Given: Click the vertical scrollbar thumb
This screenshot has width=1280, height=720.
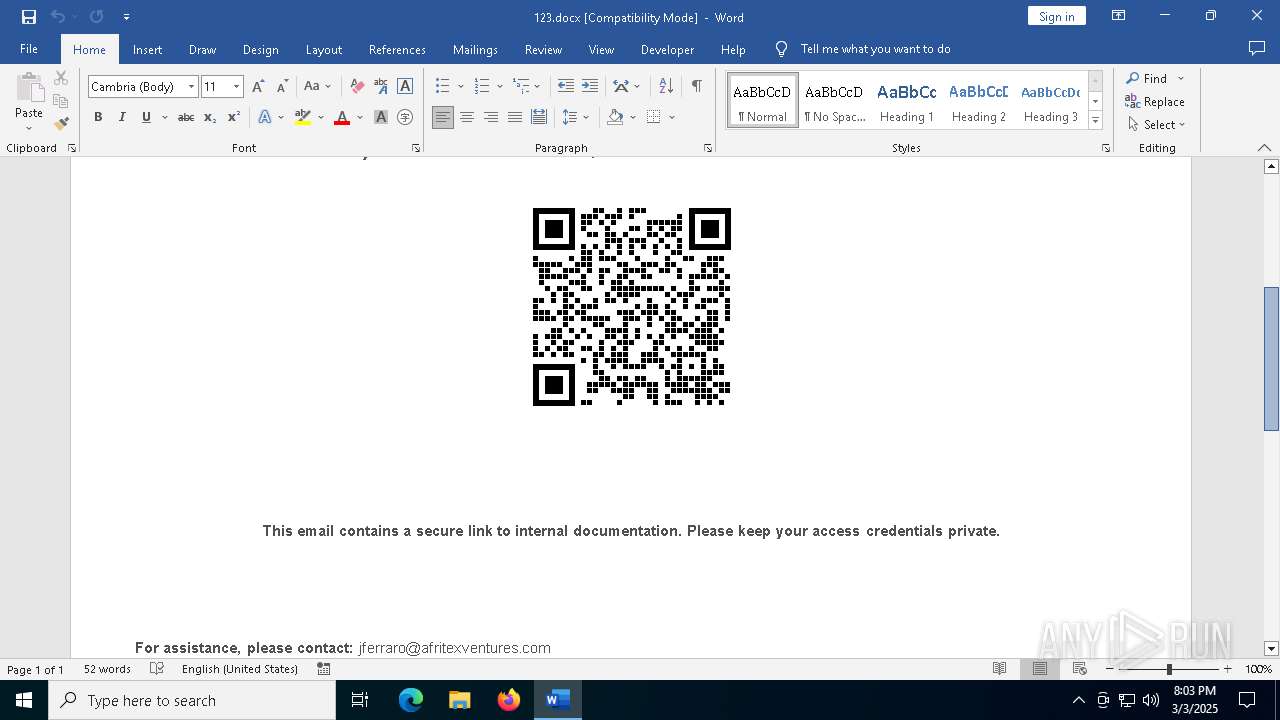Looking at the screenshot, I should 1271,358.
